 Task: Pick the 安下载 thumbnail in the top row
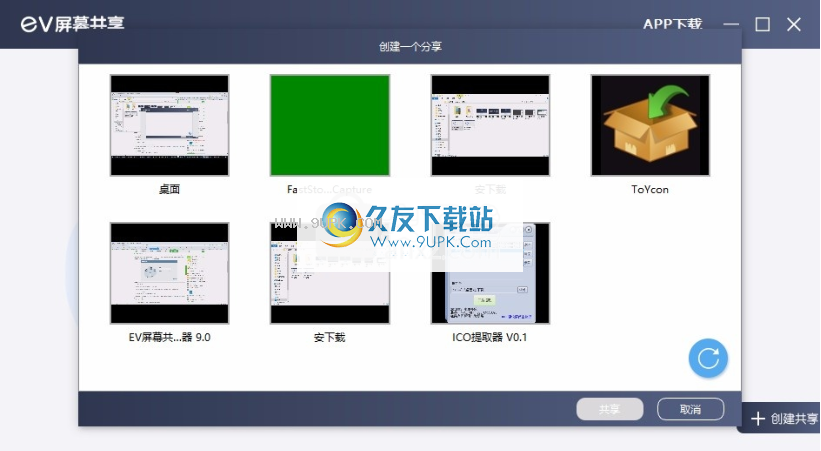pos(490,125)
